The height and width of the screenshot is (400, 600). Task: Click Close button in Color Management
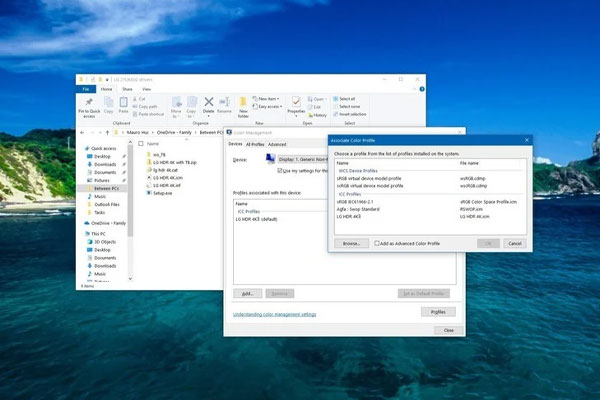click(x=448, y=330)
